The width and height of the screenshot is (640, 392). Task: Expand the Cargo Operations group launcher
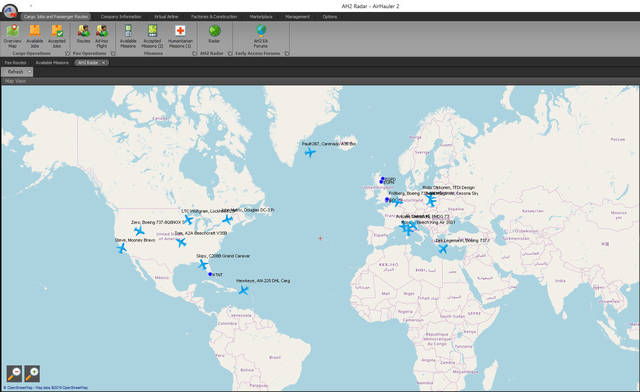[67, 53]
